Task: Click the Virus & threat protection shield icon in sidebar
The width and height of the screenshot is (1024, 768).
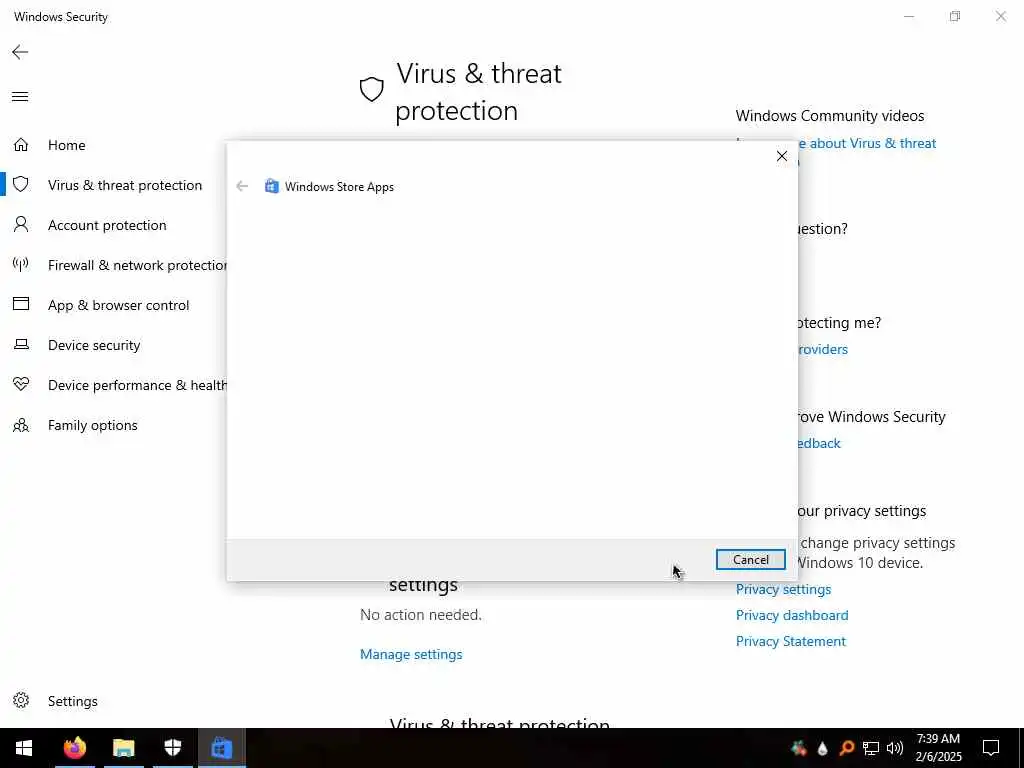Action: coord(21,184)
